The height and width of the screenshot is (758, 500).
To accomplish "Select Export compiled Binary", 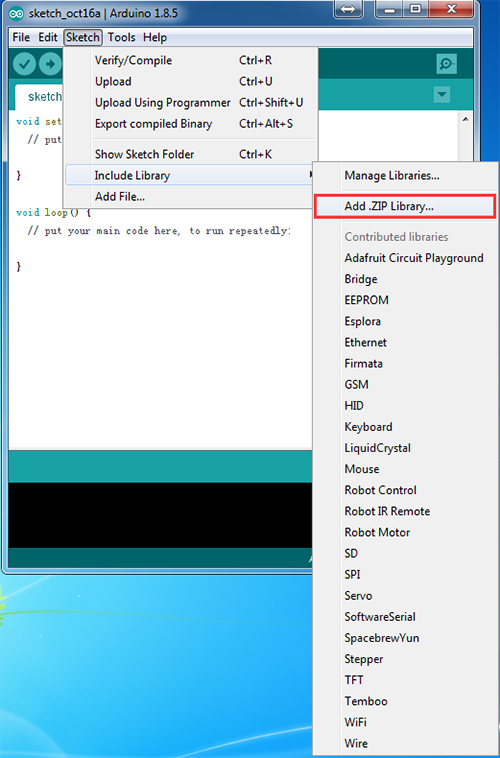I will click(191, 124).
